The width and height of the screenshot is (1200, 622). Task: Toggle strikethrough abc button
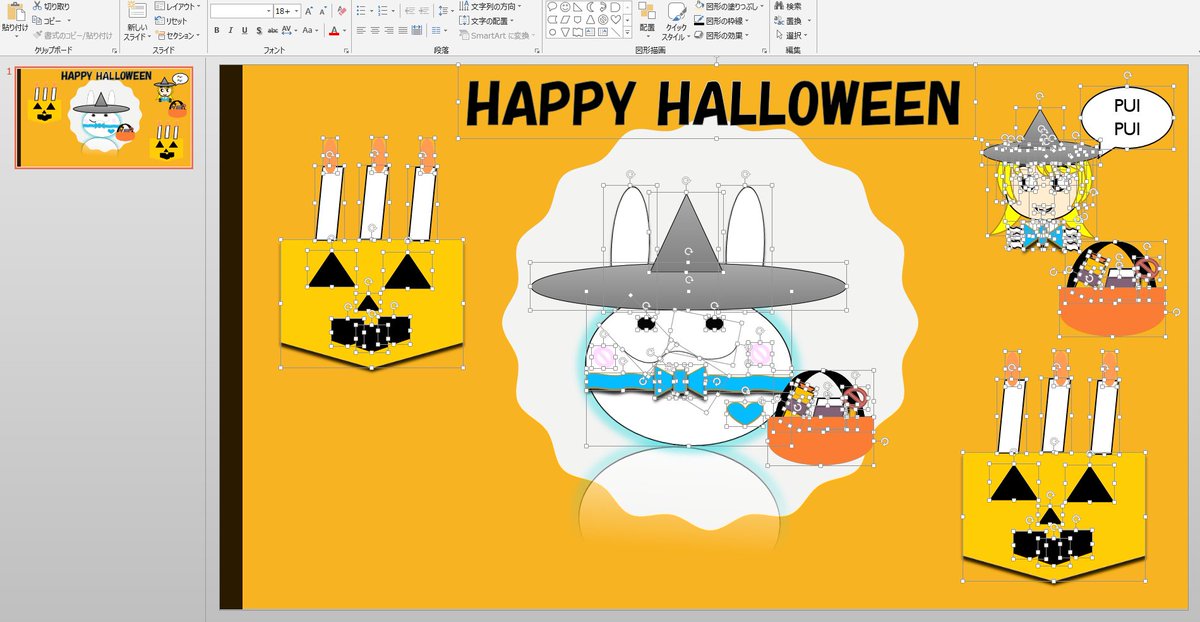tap(273, 30)
